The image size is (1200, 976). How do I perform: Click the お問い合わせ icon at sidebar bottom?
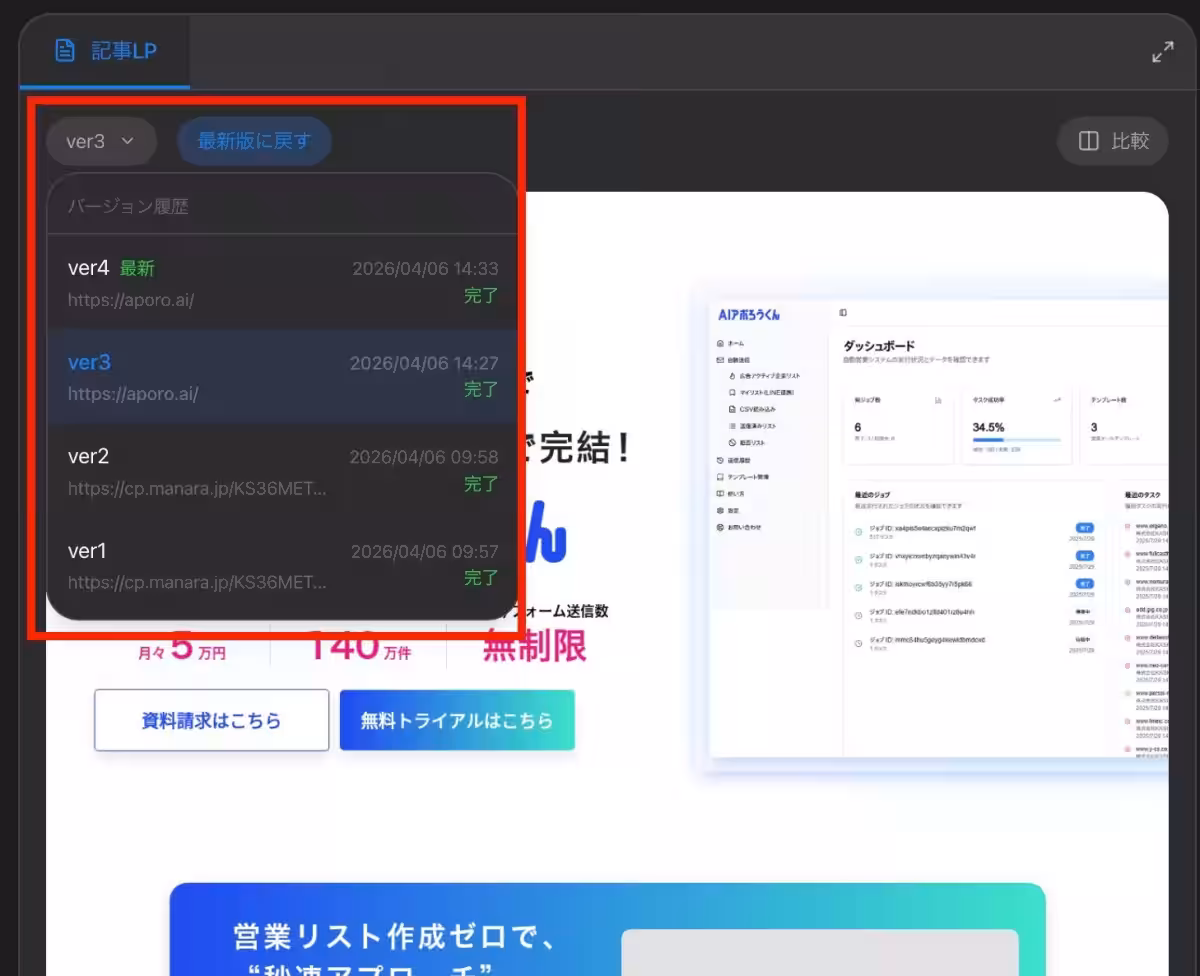click(x=719, y=527)
